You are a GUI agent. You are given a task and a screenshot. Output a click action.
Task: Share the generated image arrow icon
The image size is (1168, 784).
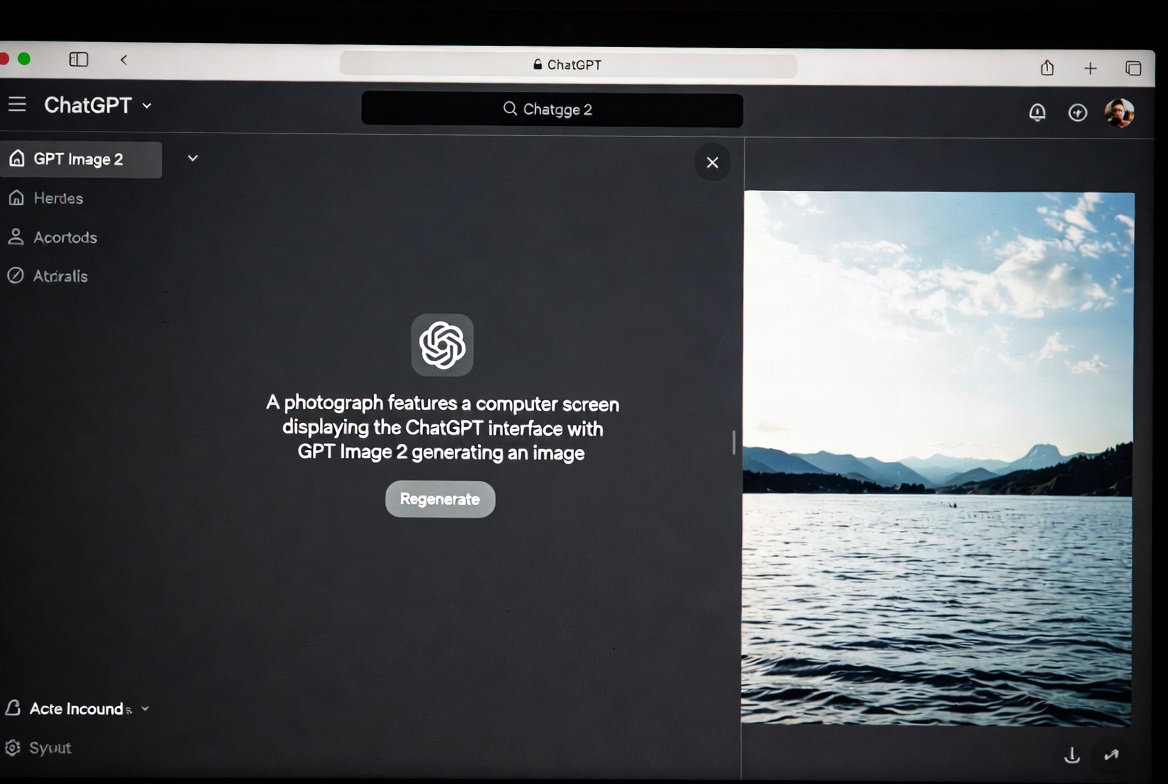pyautogui.click(x=1111, y=755)
